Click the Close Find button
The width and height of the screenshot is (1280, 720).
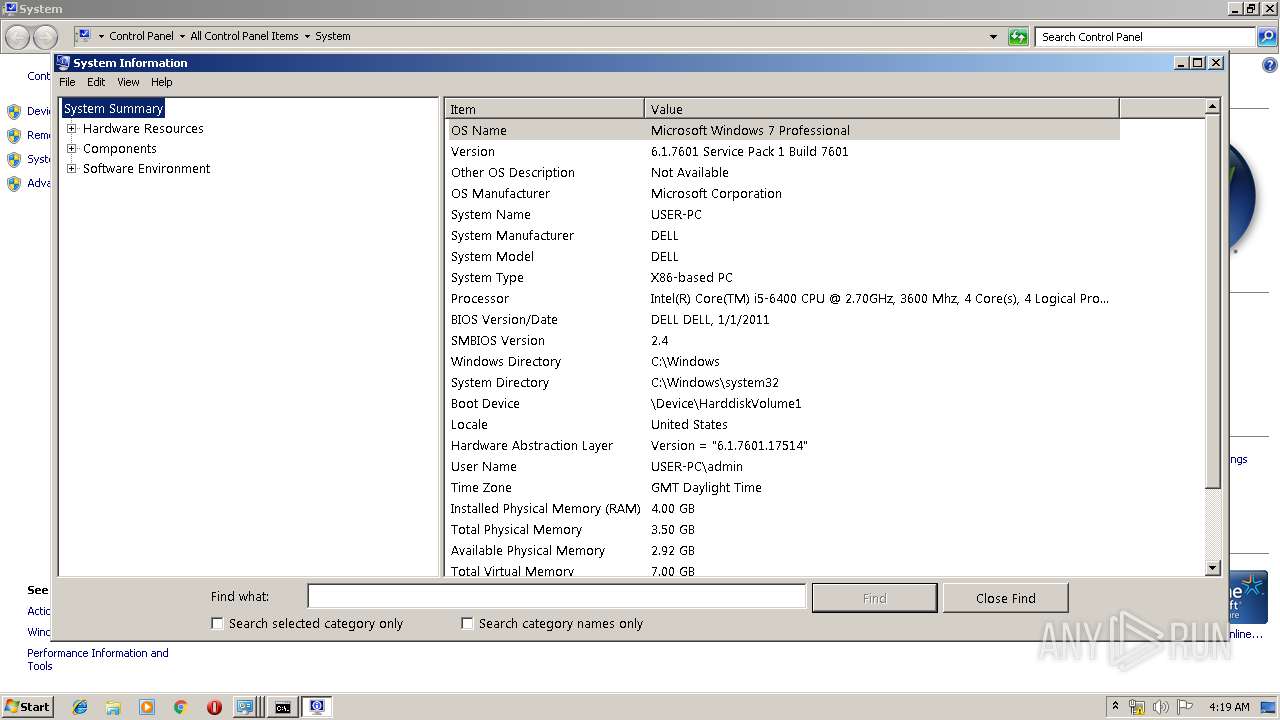(1006, 598)
